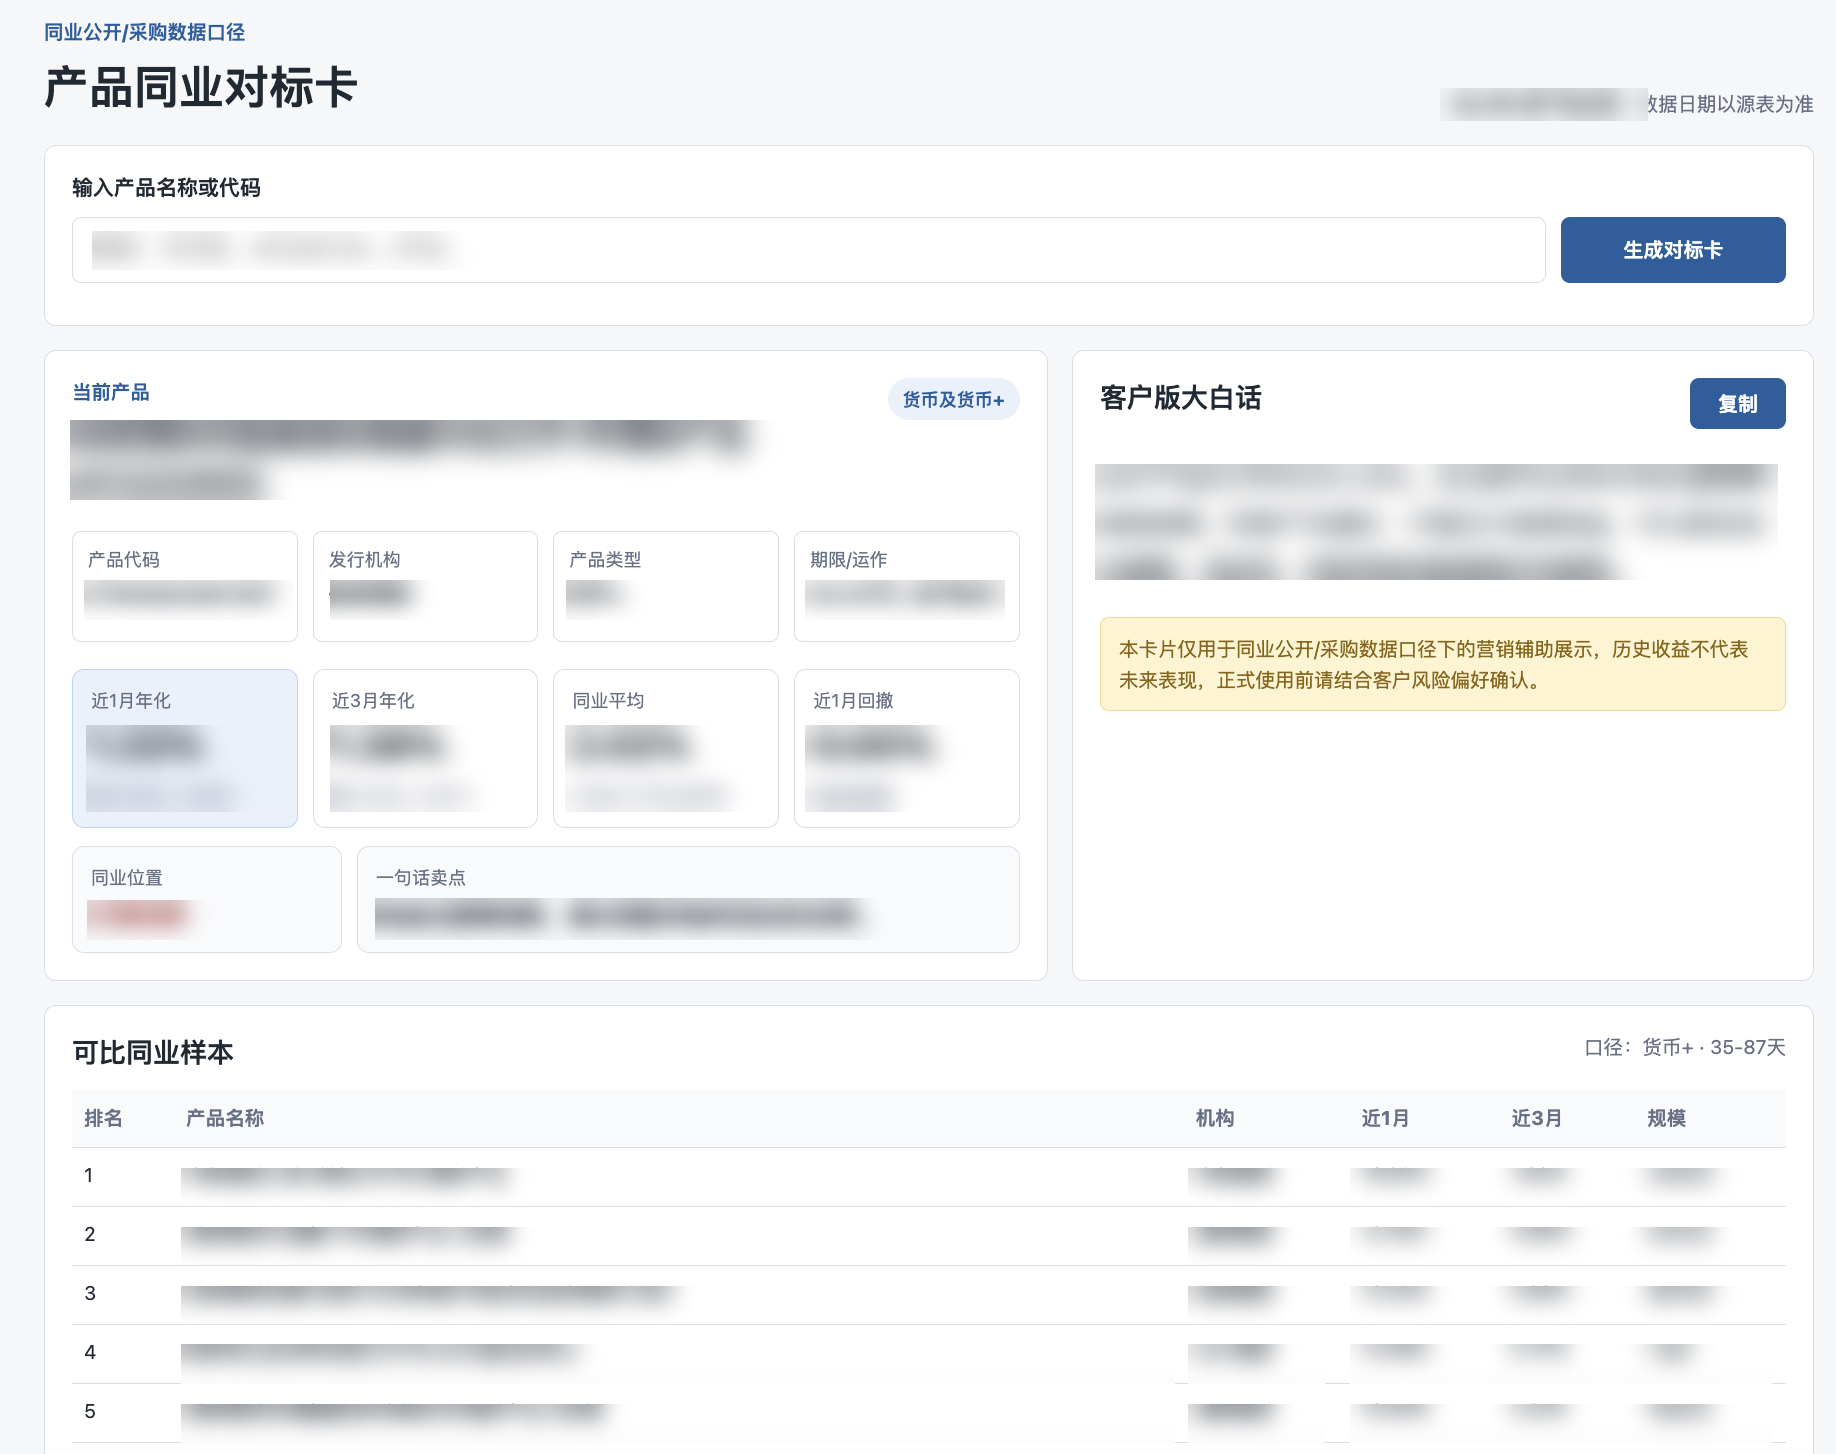Select the 近1月年化 metric card
The height and width of the screenshot is (1454, 1836).
(x=185, y=748)
